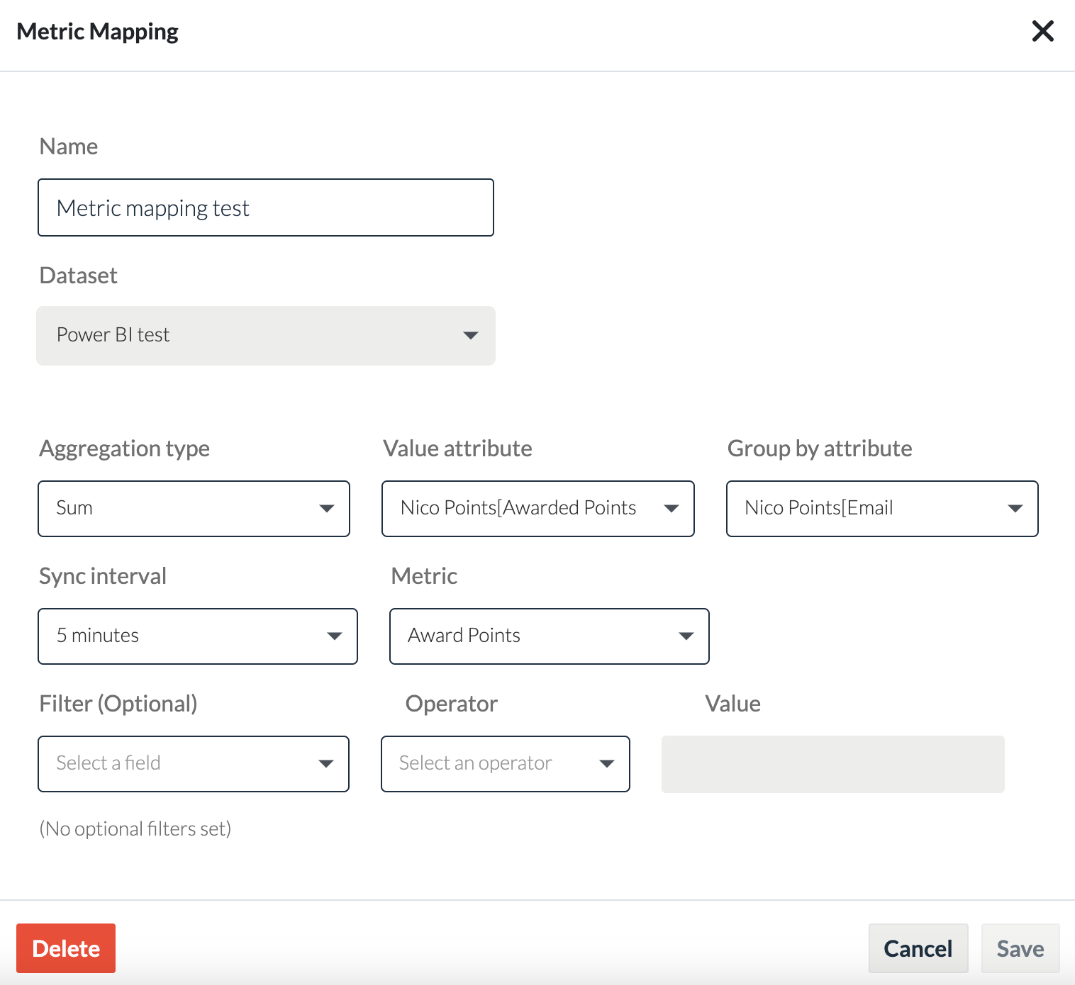Focus the Name input field

(266, 208)
